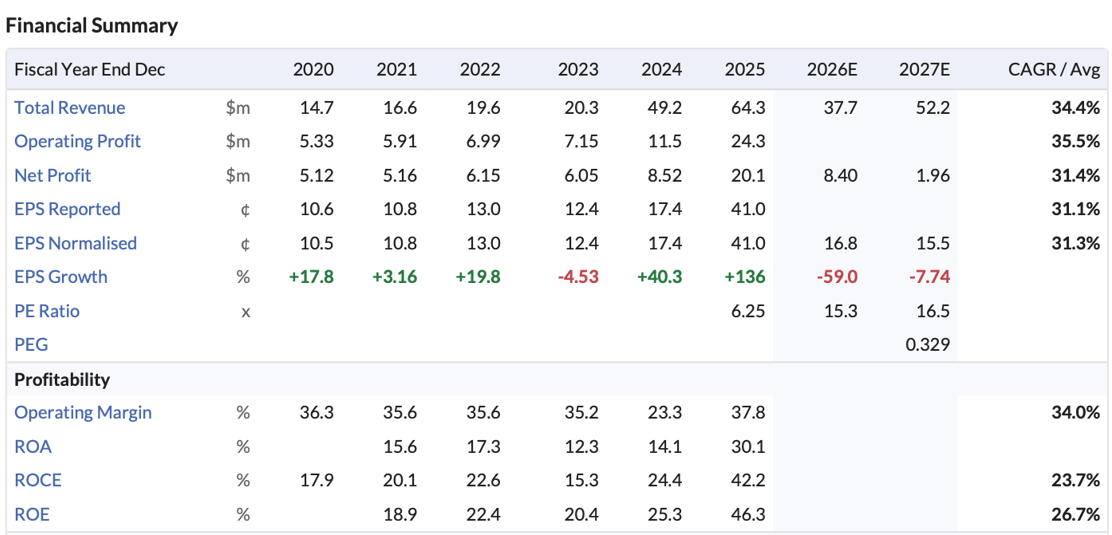Select the 0.329 PEG value
1112x535 pixels.
pos(929,345)
